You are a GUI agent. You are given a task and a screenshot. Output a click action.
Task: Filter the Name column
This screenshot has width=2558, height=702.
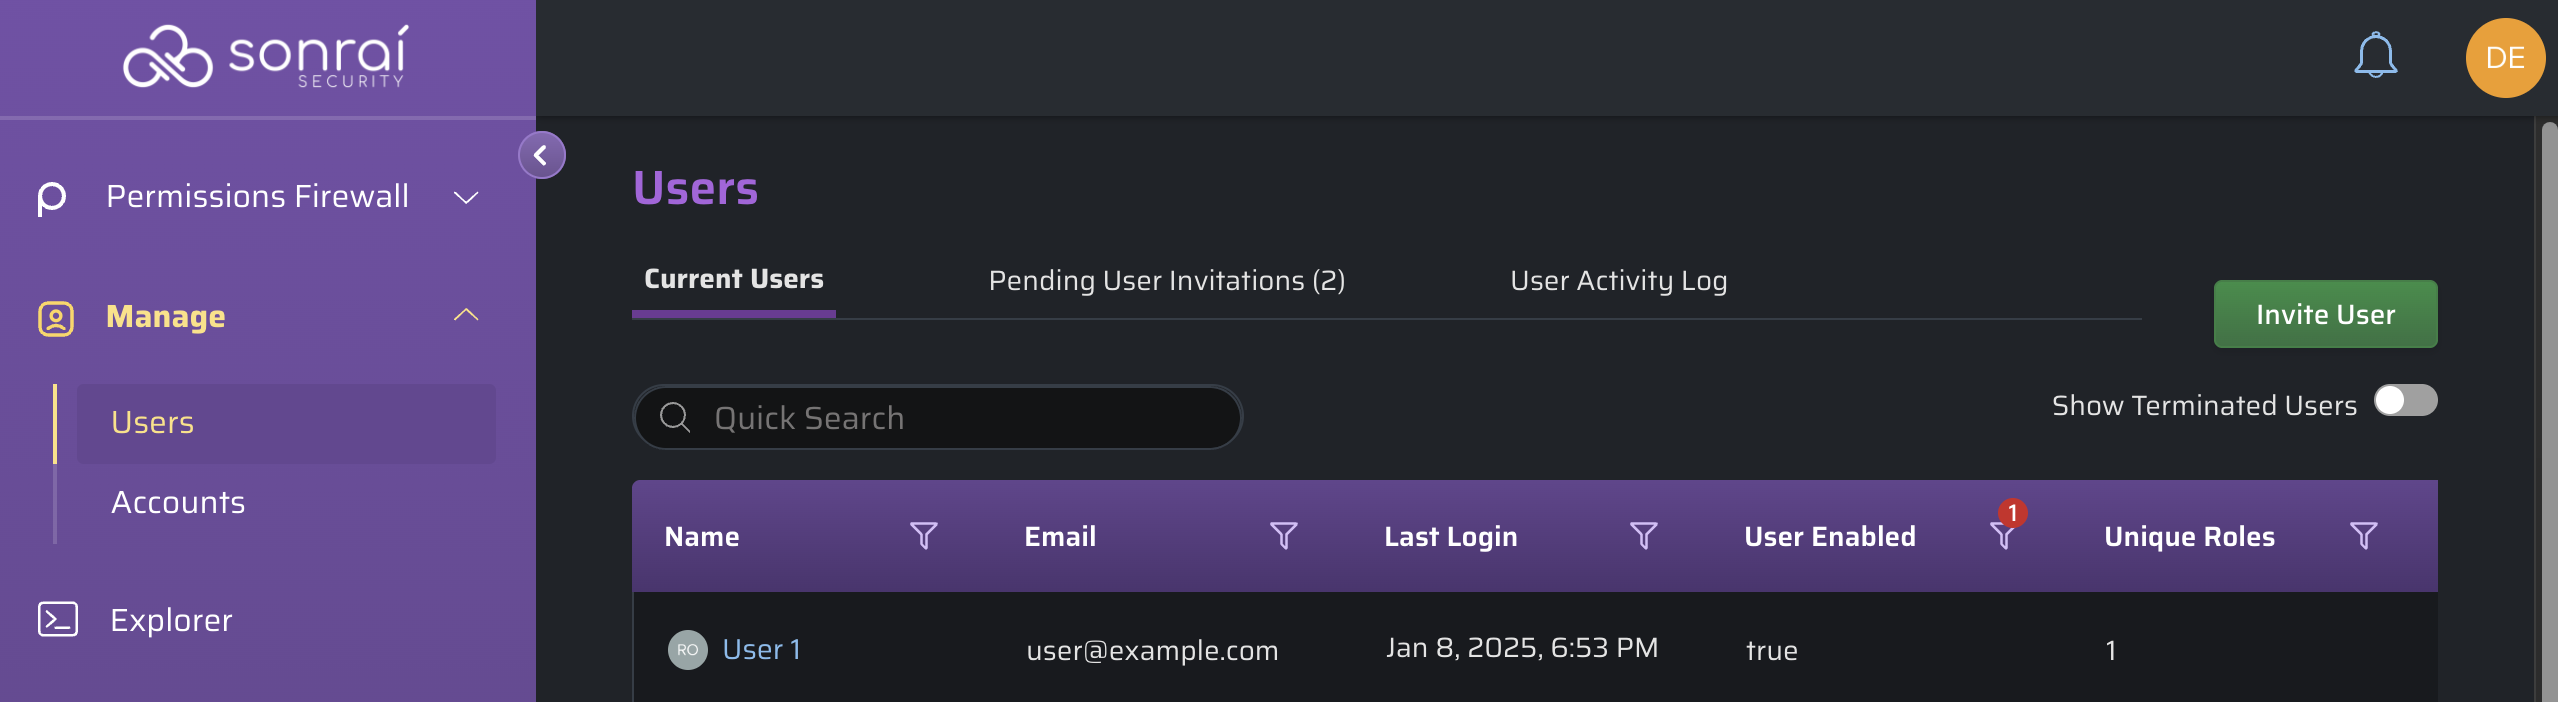tap(923, 536)
